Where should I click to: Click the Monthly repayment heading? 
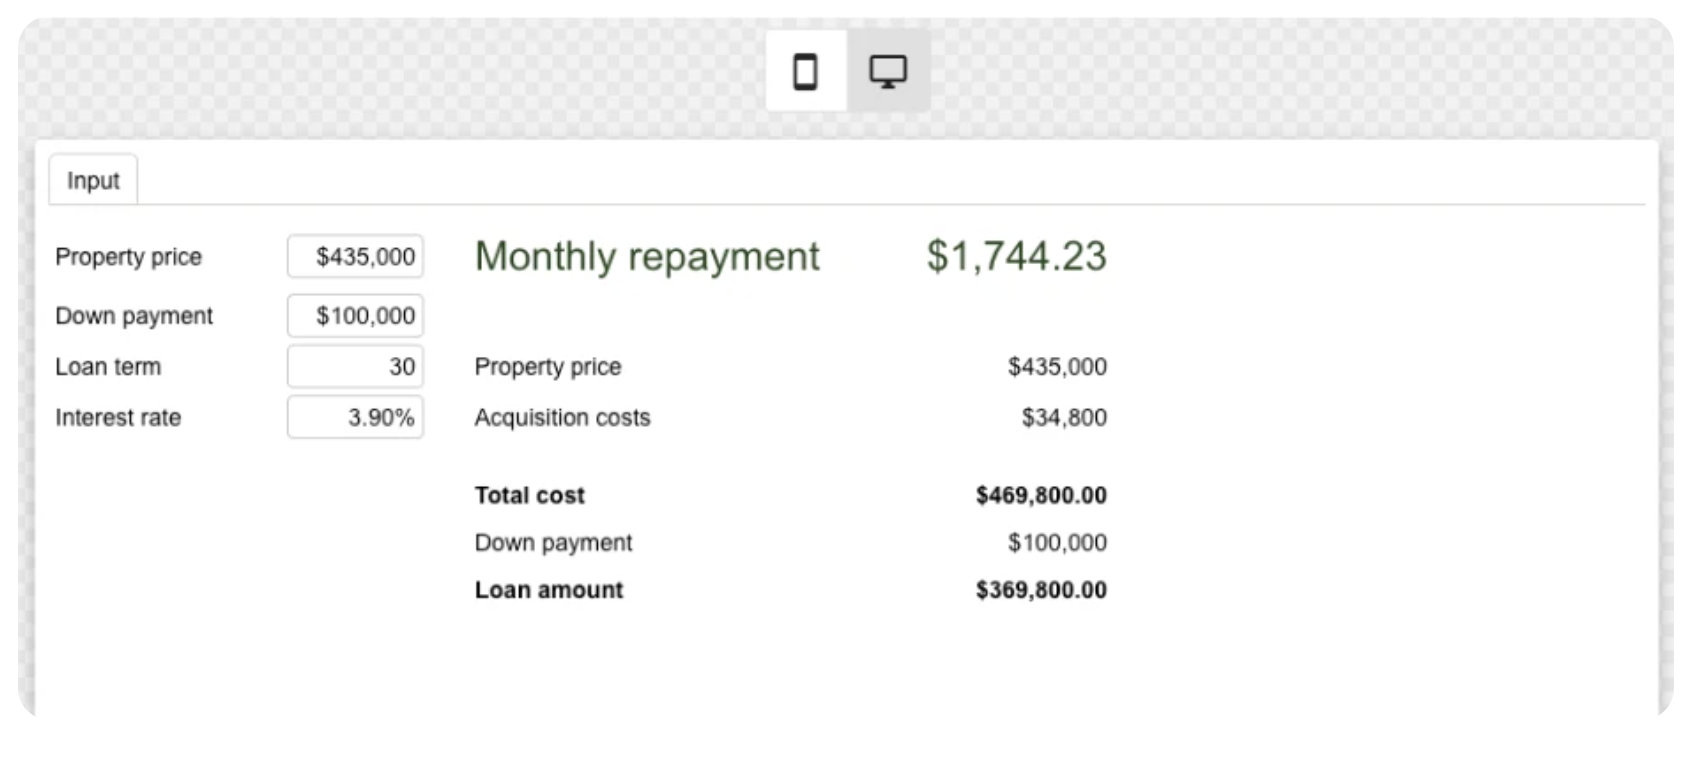pyautogui.click(x=647, y=257)
